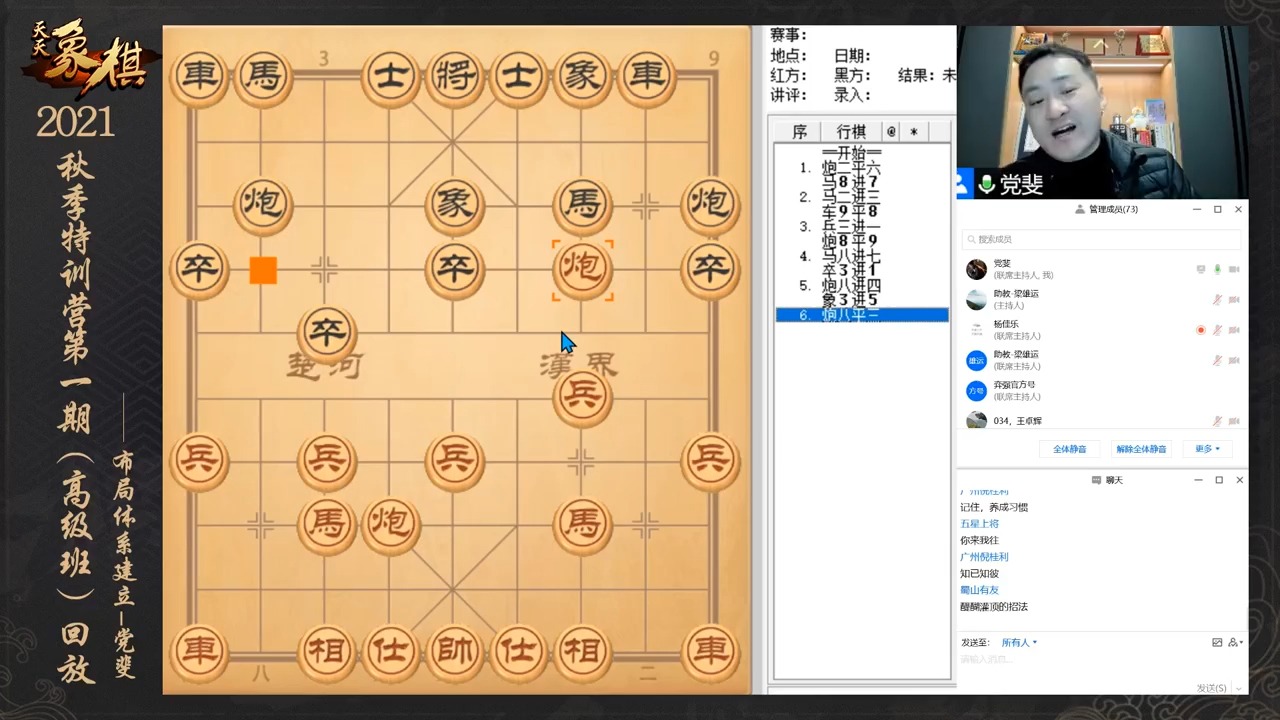Image resolution: width=1280 pixels, height=720 pixels.
Task: Select move 2. 马二进三
Action: pyautogui.click(x=851, y=197)
